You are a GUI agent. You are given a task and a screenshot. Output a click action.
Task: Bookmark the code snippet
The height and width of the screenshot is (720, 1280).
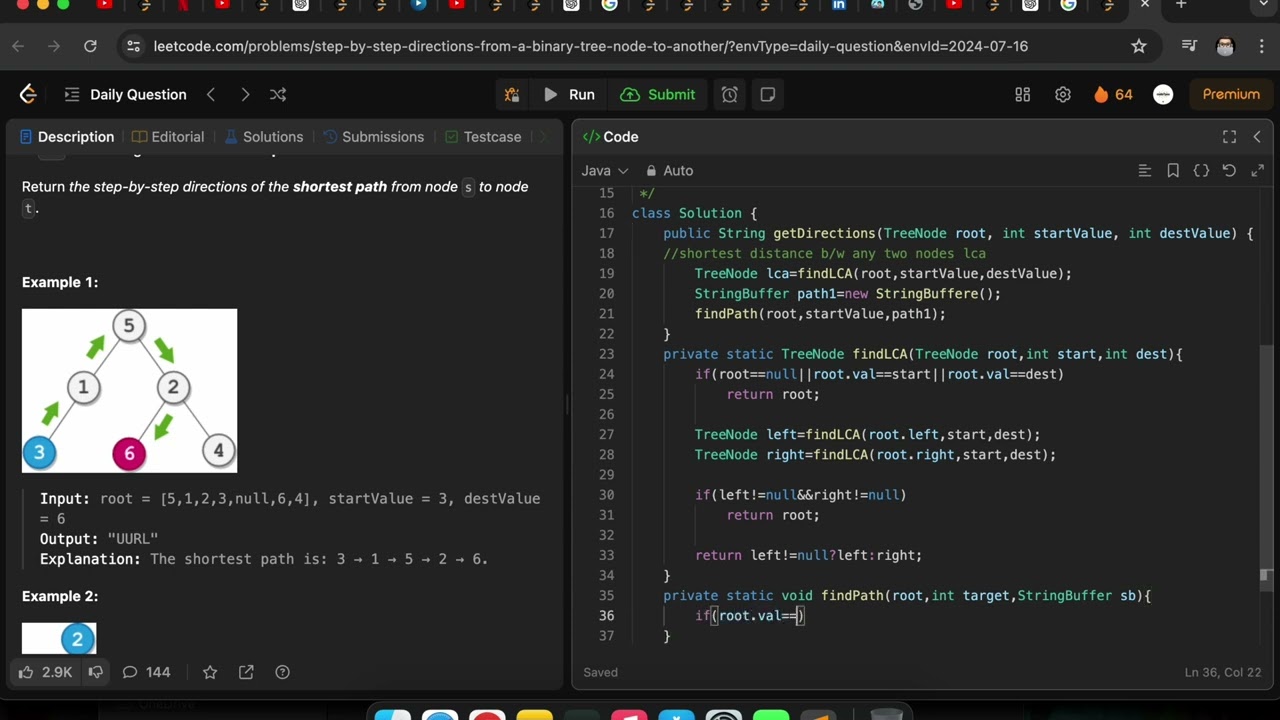pos(1173,171)
